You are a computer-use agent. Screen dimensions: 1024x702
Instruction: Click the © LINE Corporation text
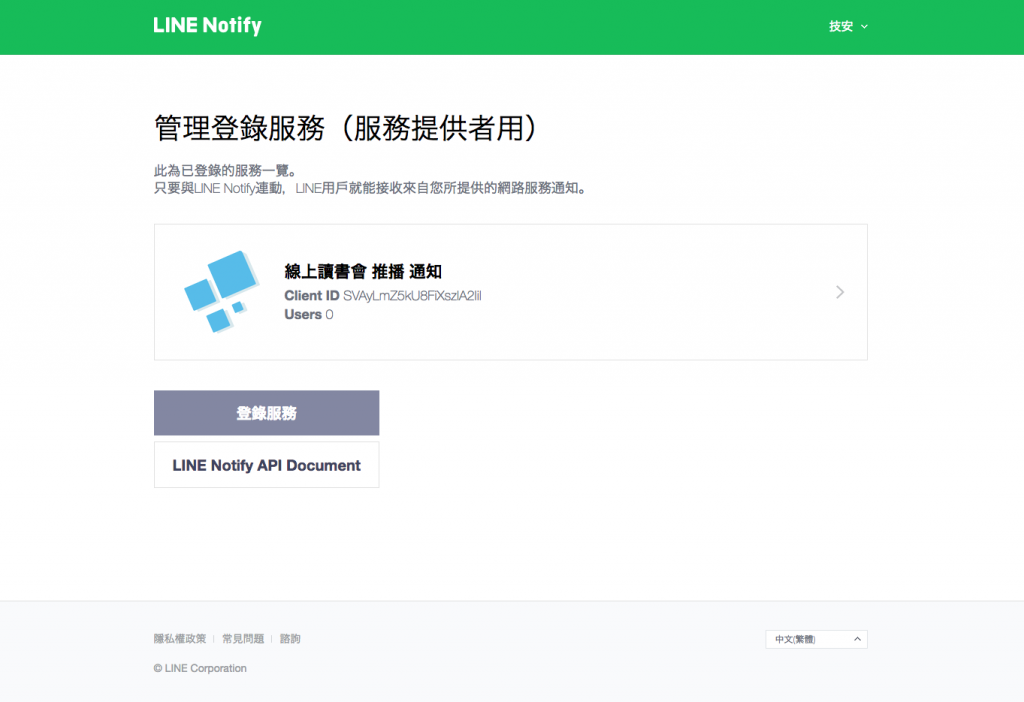click(x=200, y=668)
